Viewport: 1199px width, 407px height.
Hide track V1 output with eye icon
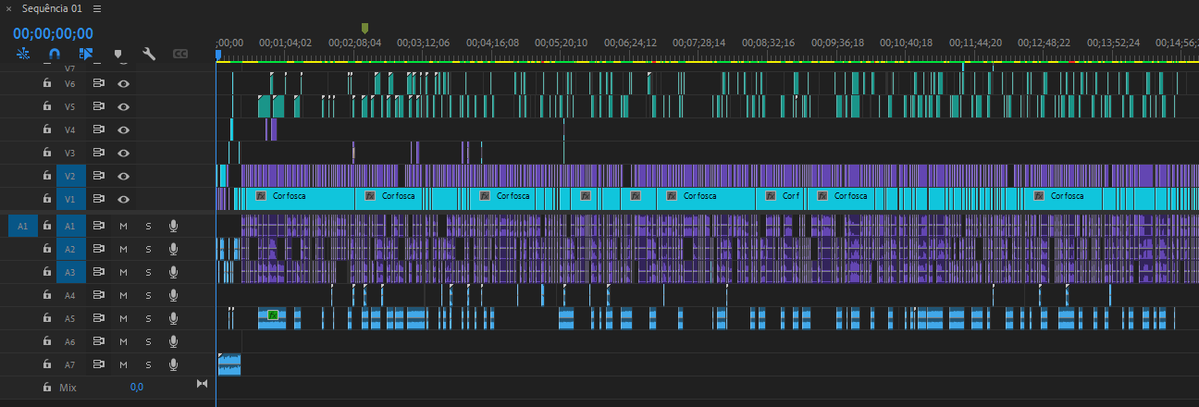tap(123, 199)
